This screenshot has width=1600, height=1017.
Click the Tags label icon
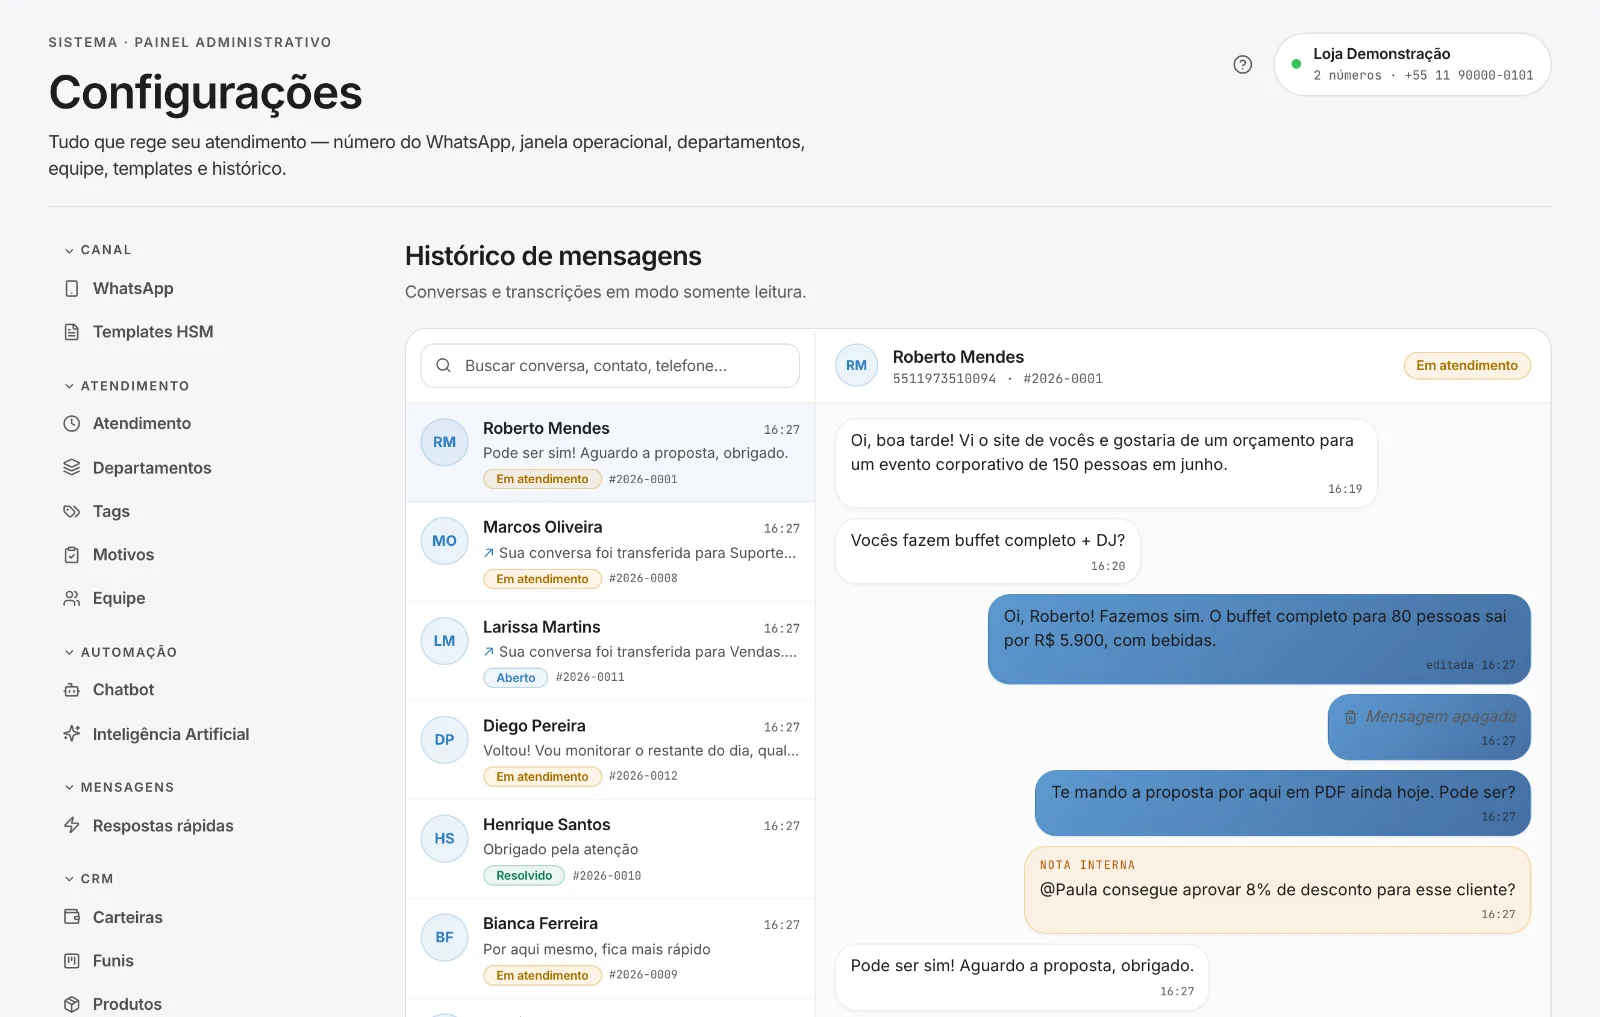click(72, 512)
